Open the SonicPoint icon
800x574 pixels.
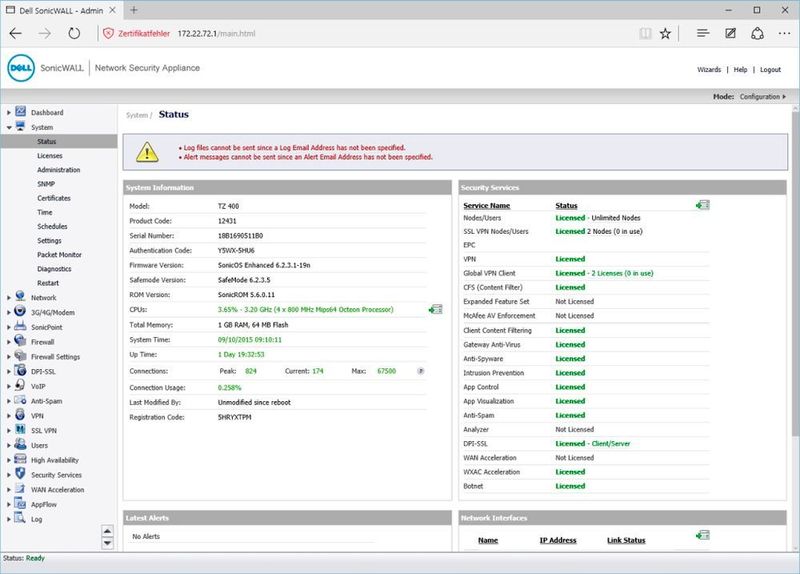coord(20,326)
